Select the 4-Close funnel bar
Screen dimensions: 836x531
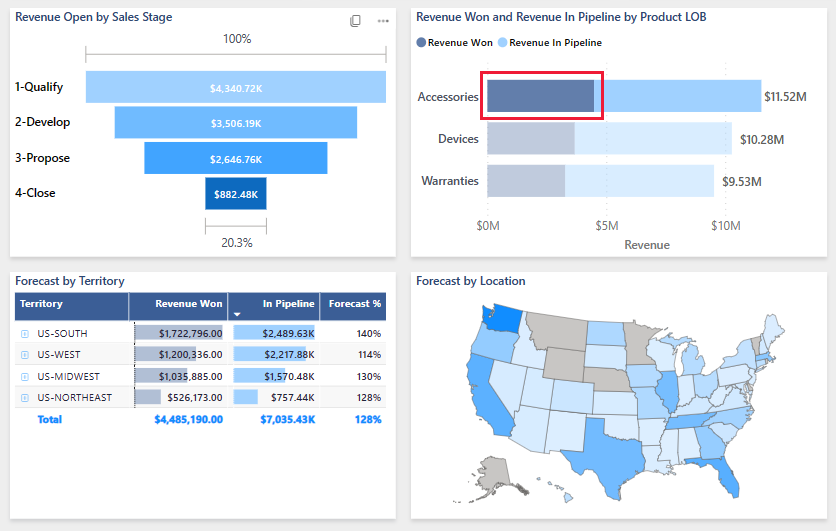coord(236,194)
